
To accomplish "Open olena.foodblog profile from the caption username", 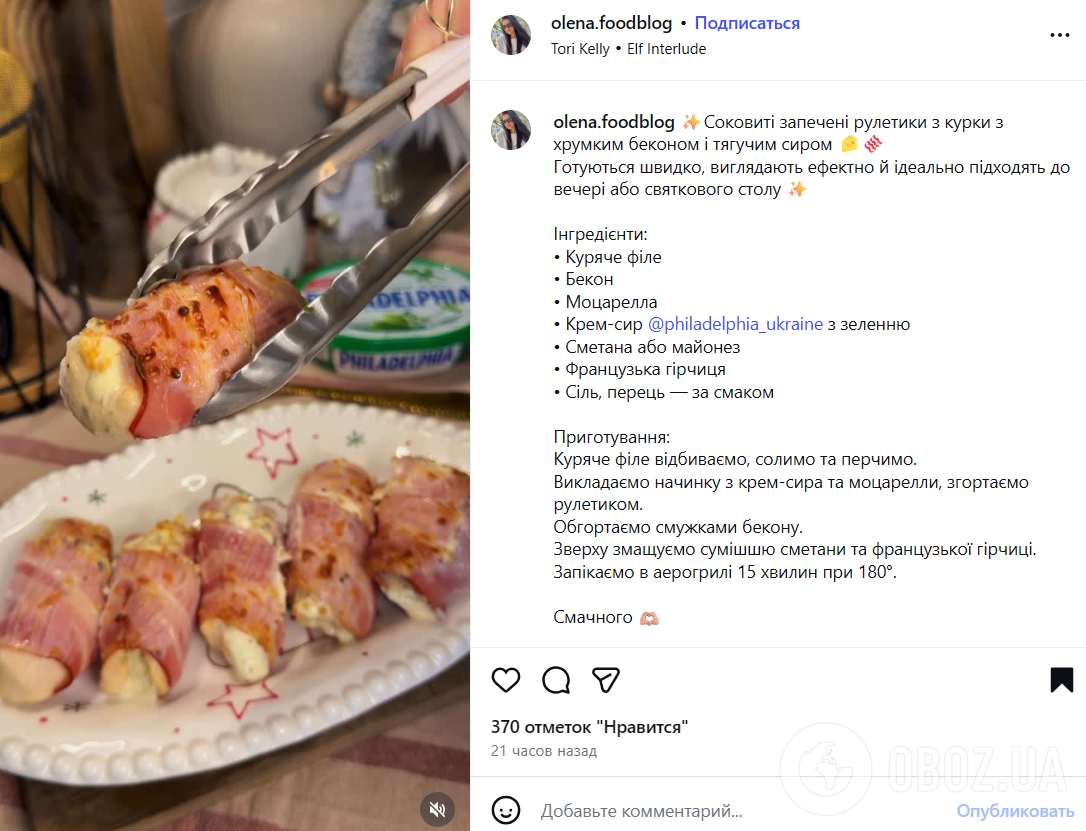I will click(x=613, y=122).
